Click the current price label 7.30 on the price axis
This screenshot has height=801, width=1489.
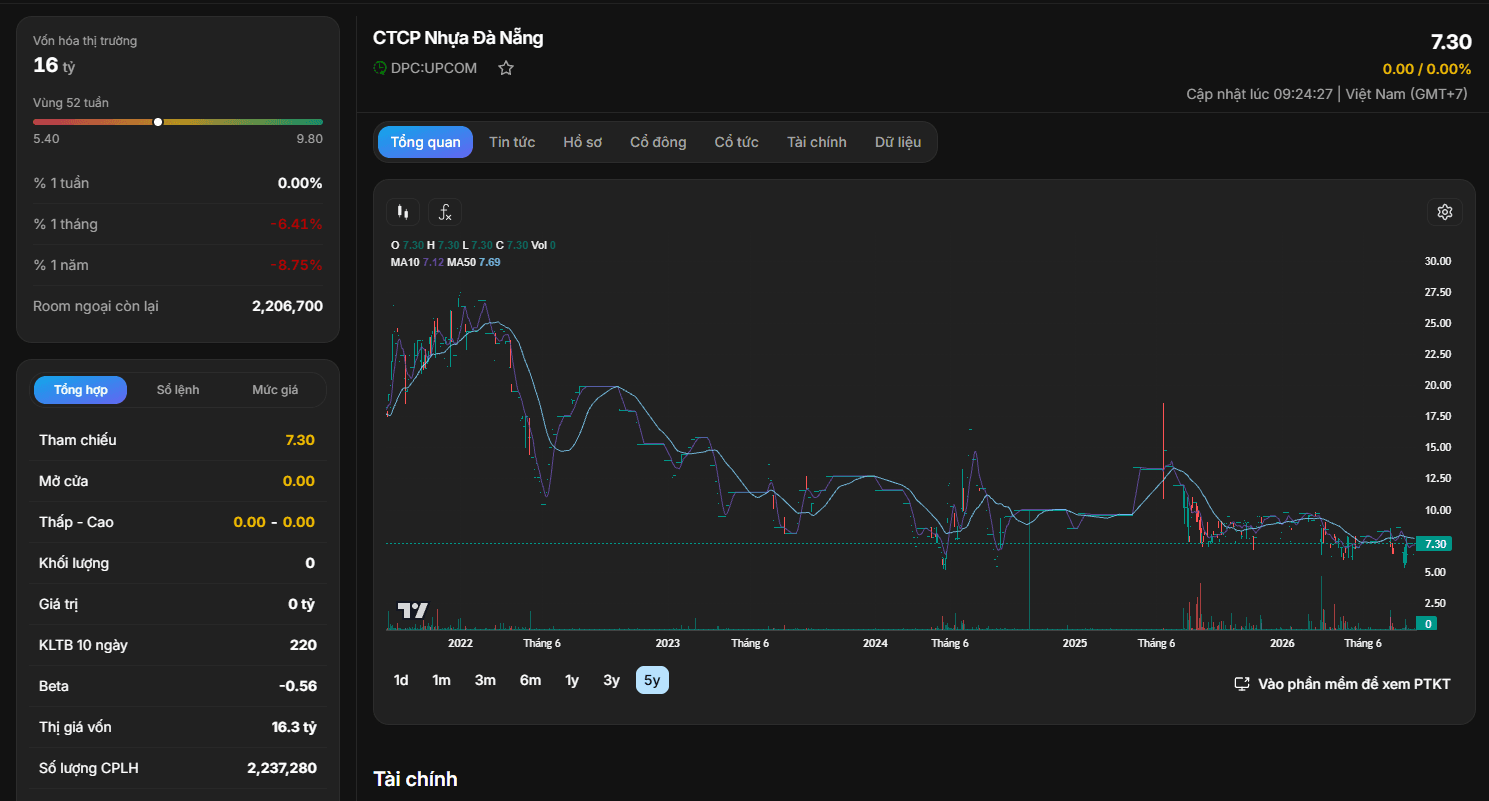[1435, 544]
